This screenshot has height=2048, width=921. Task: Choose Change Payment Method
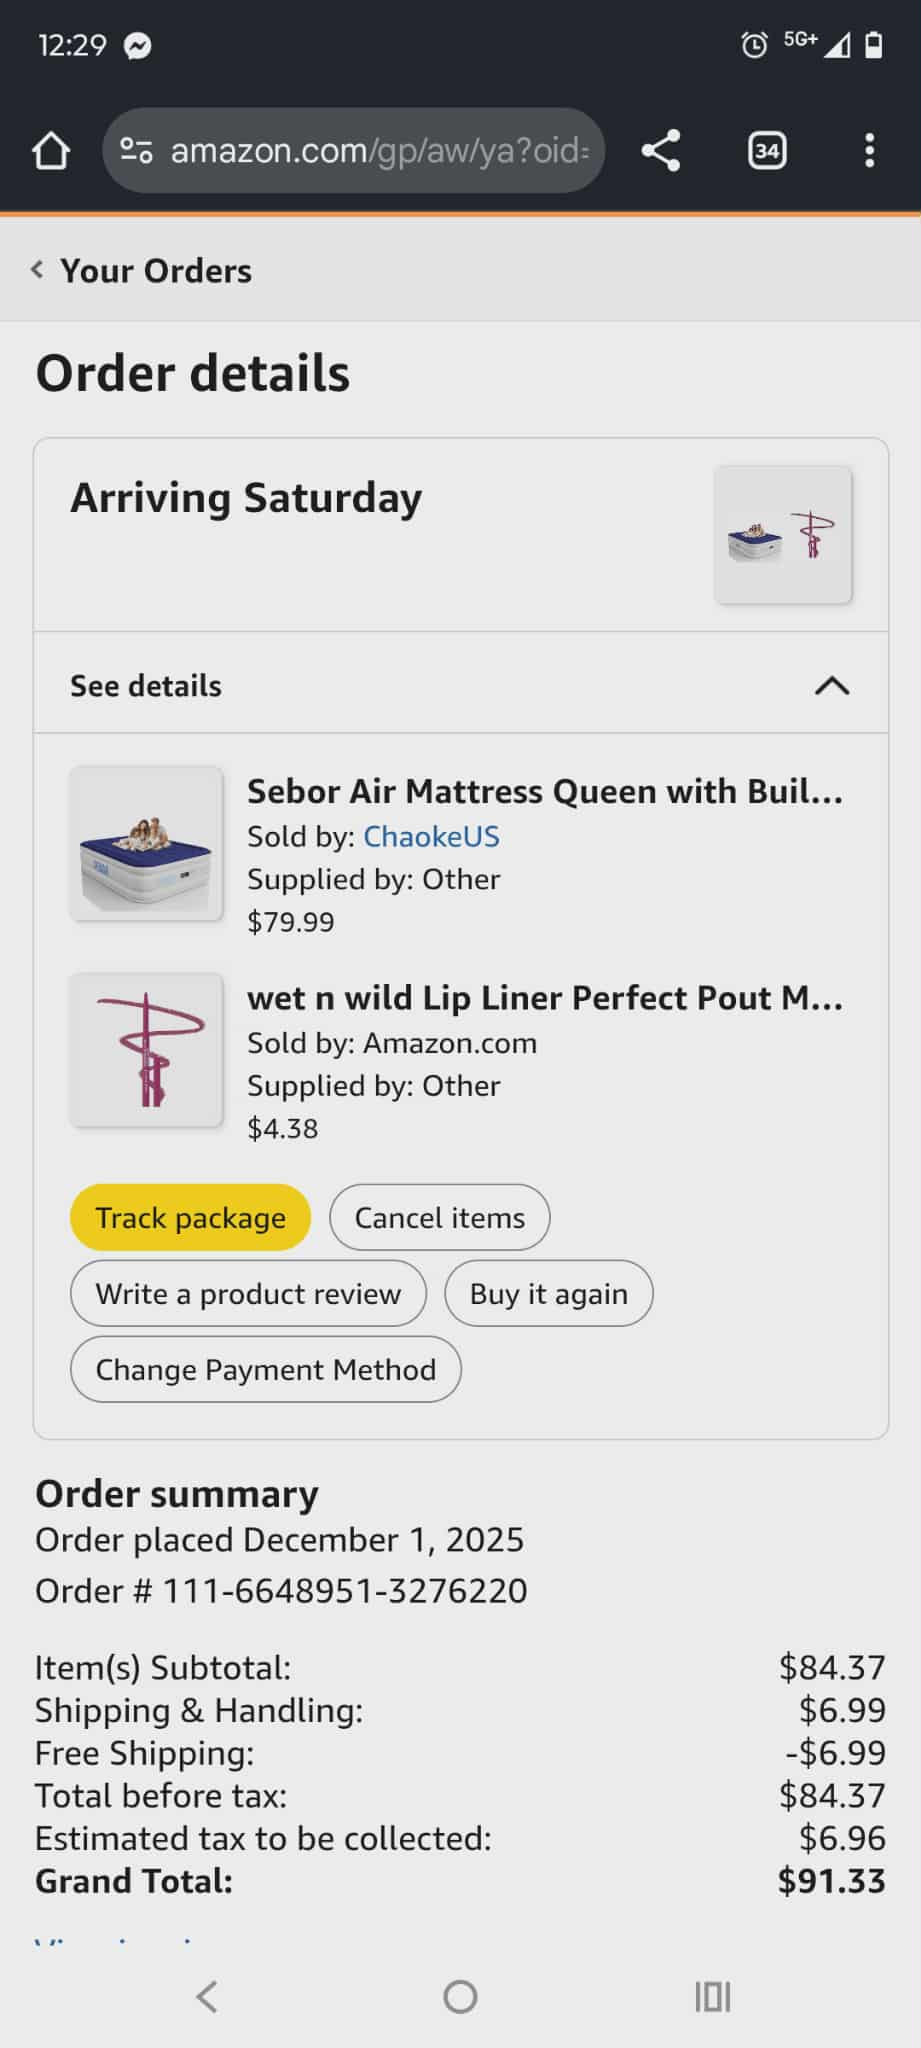coord(265,1370)
